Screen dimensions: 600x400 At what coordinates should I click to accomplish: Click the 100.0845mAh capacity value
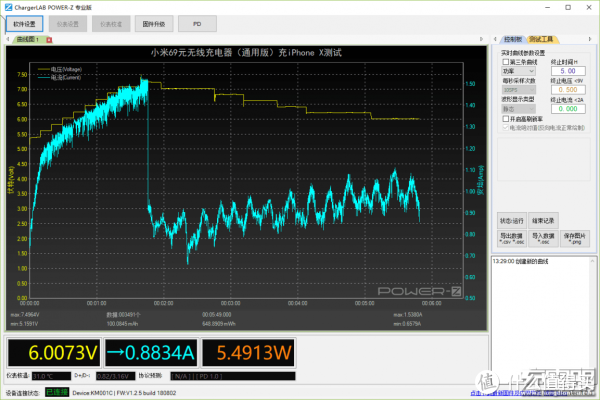[122, 324]
